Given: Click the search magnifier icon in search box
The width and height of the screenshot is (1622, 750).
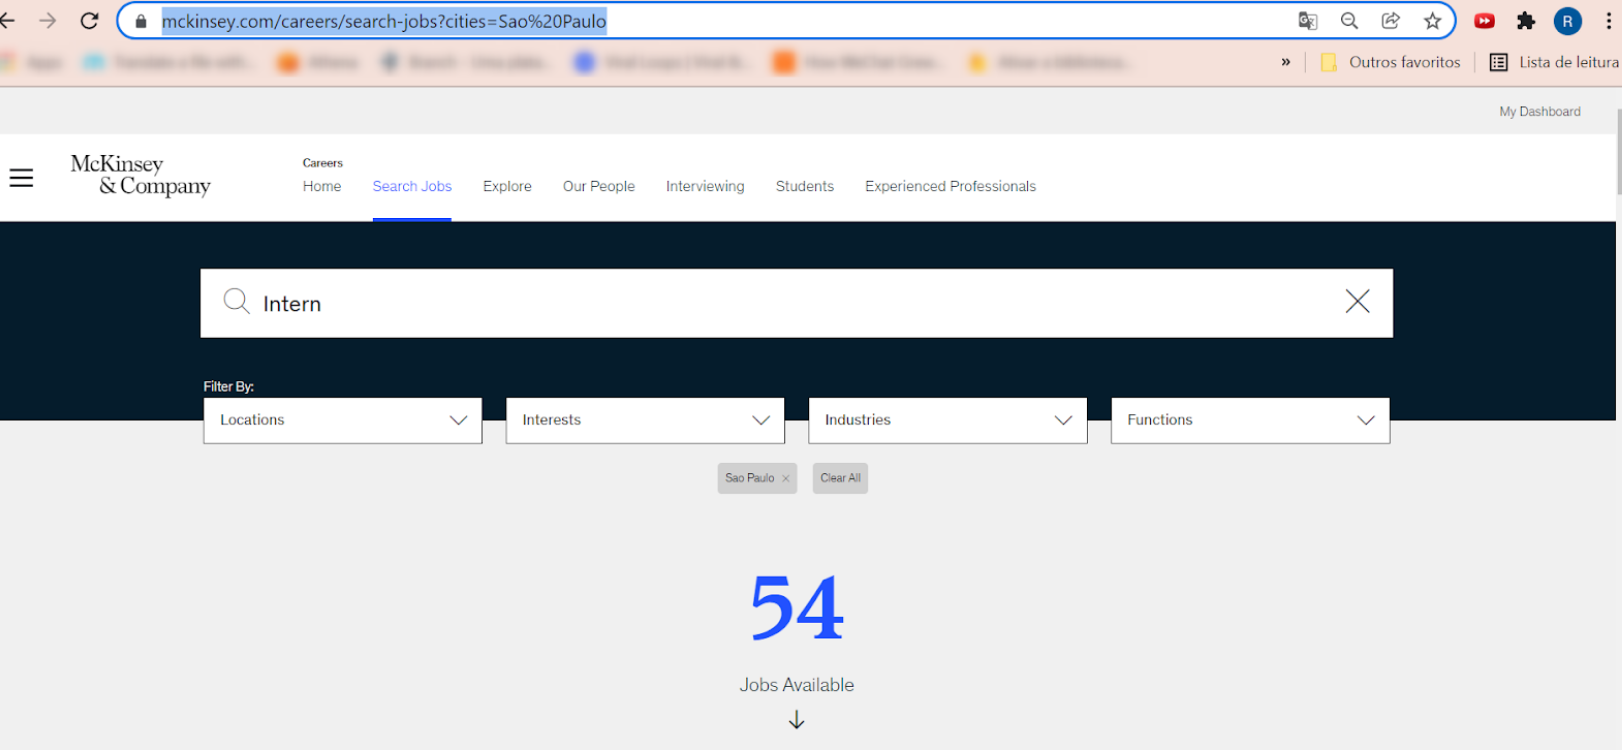Looking at the screenshot, I should (236, 301).
